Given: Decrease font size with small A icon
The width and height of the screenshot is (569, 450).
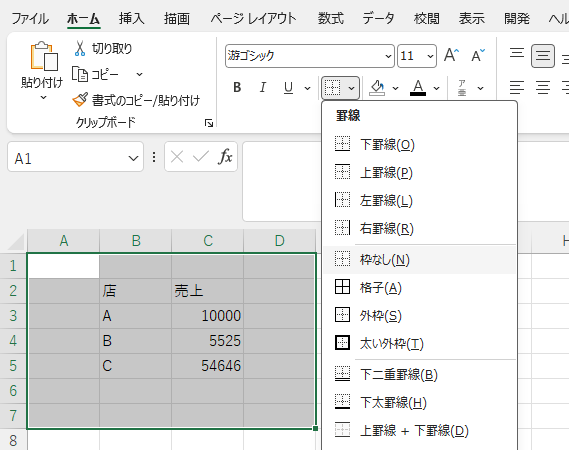Looking at the screenshot, I should (x=478, y=56).
